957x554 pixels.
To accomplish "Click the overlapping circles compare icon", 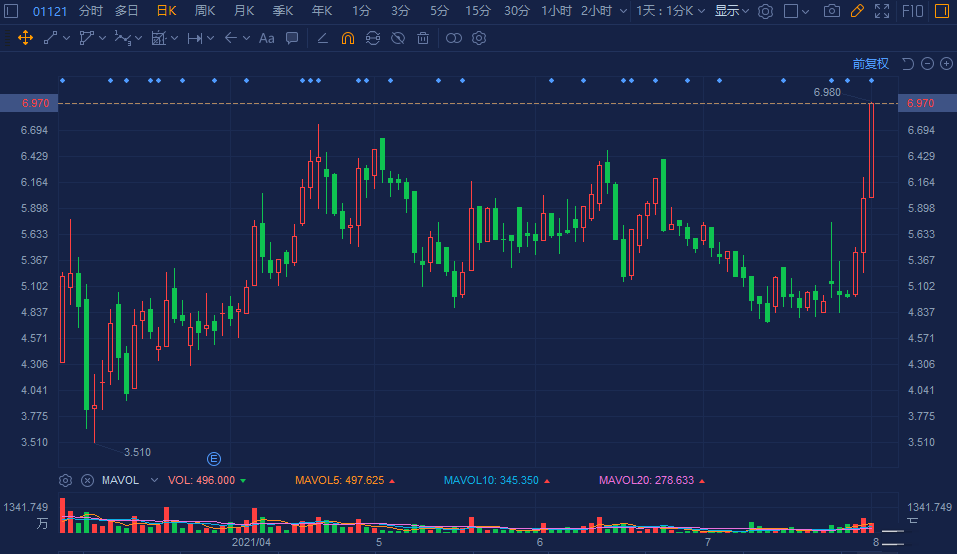I will (x=454, y=38).
